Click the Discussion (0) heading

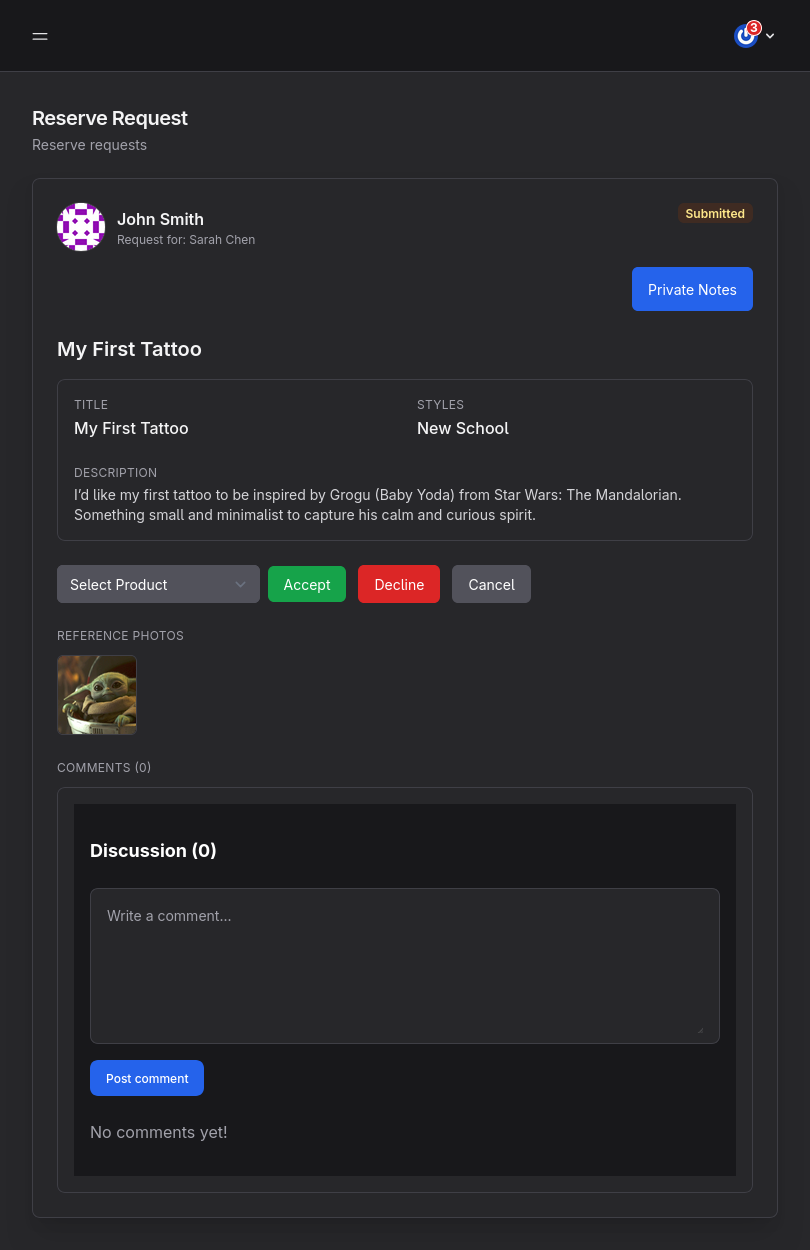(x=153, y=850)
